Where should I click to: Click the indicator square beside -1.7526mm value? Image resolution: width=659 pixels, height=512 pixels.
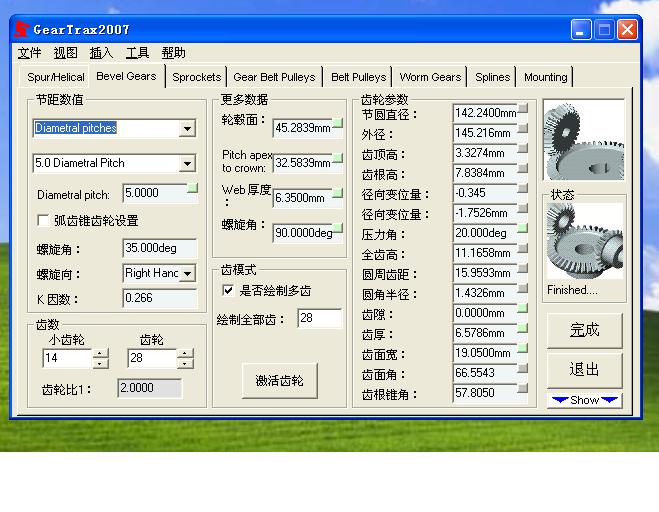[x=522, y=208]
